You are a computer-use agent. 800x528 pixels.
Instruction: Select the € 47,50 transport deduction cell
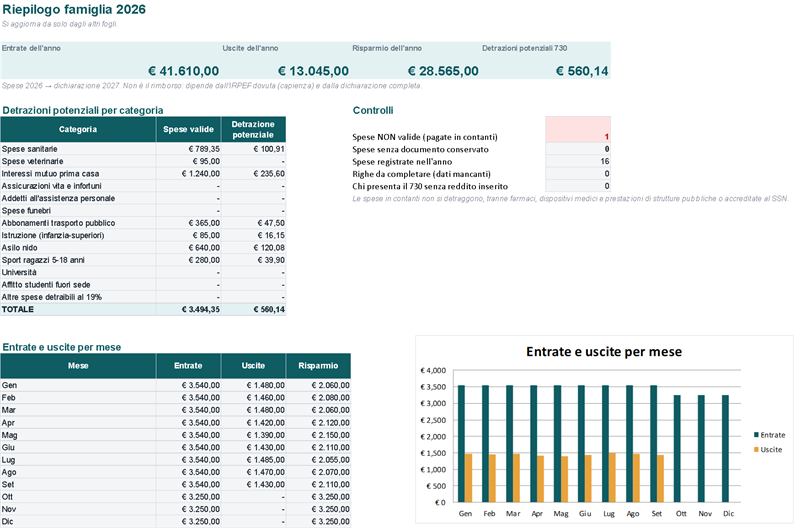click(x=253, y=223)
